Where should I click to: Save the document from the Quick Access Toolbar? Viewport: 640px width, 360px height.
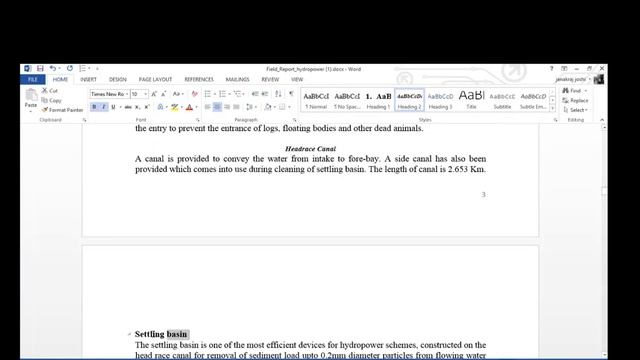tap(40, 69)
